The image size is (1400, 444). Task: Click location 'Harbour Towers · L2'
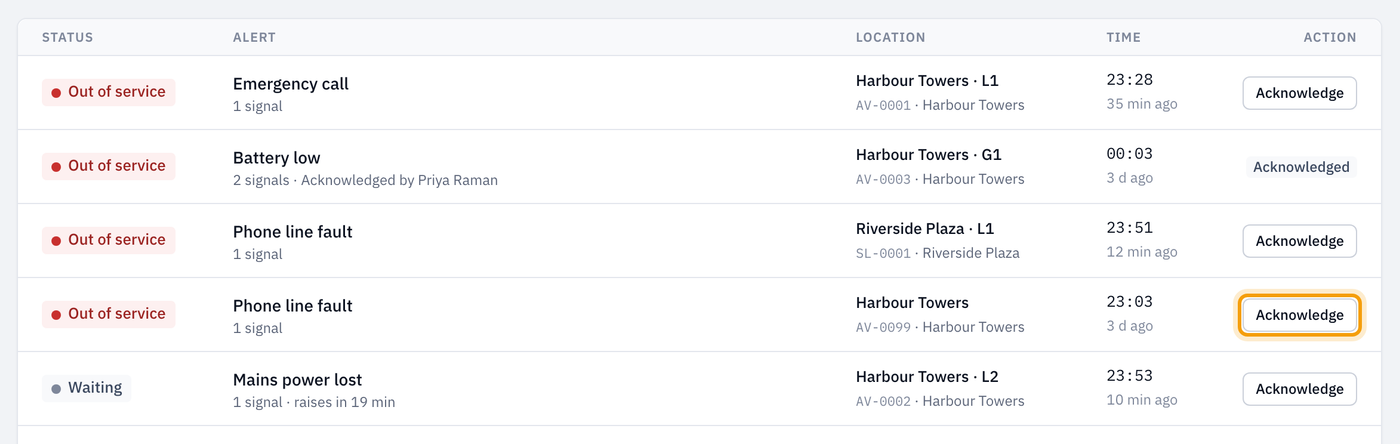pos(927,376)
